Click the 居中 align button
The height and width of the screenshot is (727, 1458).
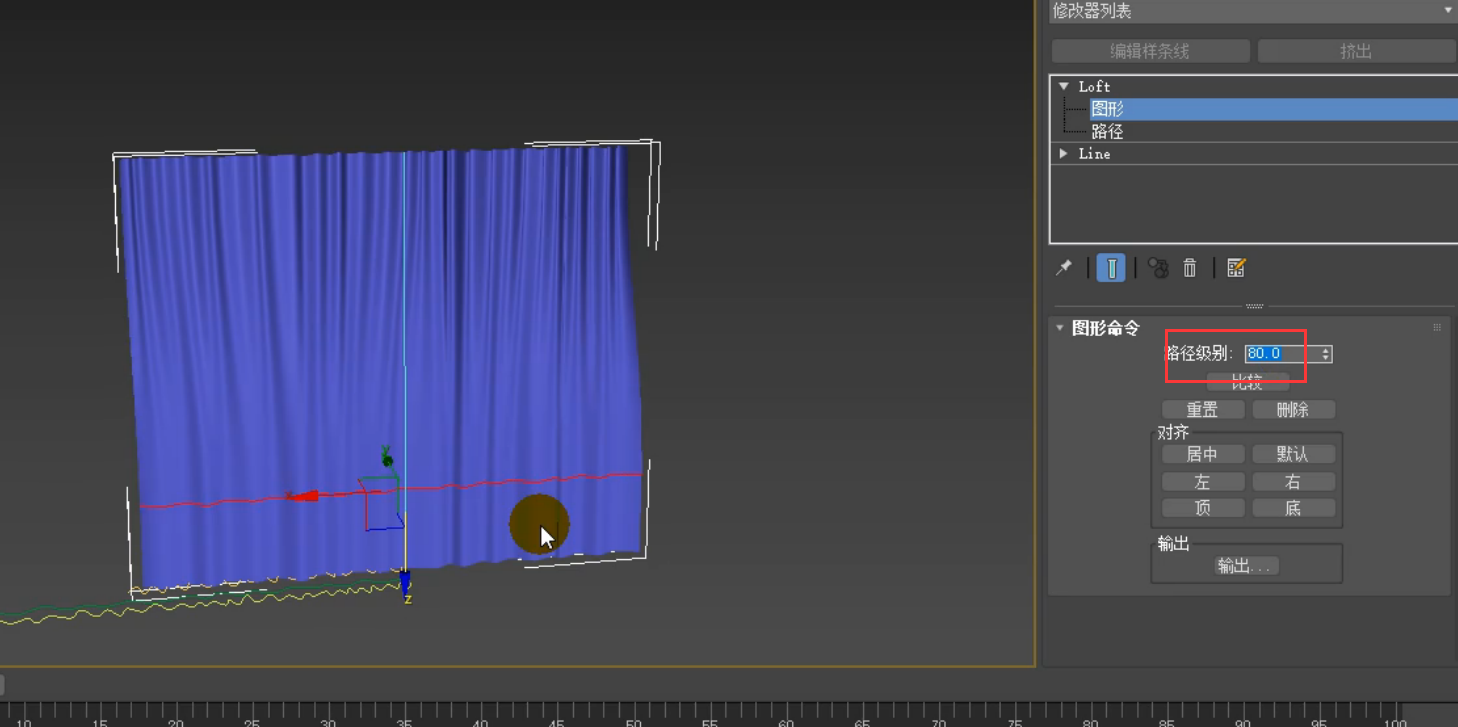coord(1203,454)
